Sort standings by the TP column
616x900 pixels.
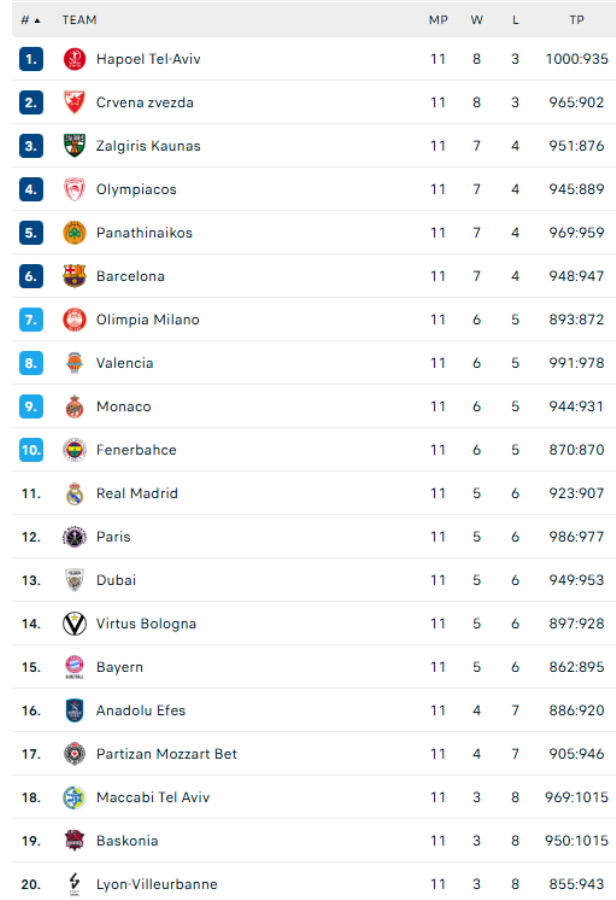click(x=576, y=18)
